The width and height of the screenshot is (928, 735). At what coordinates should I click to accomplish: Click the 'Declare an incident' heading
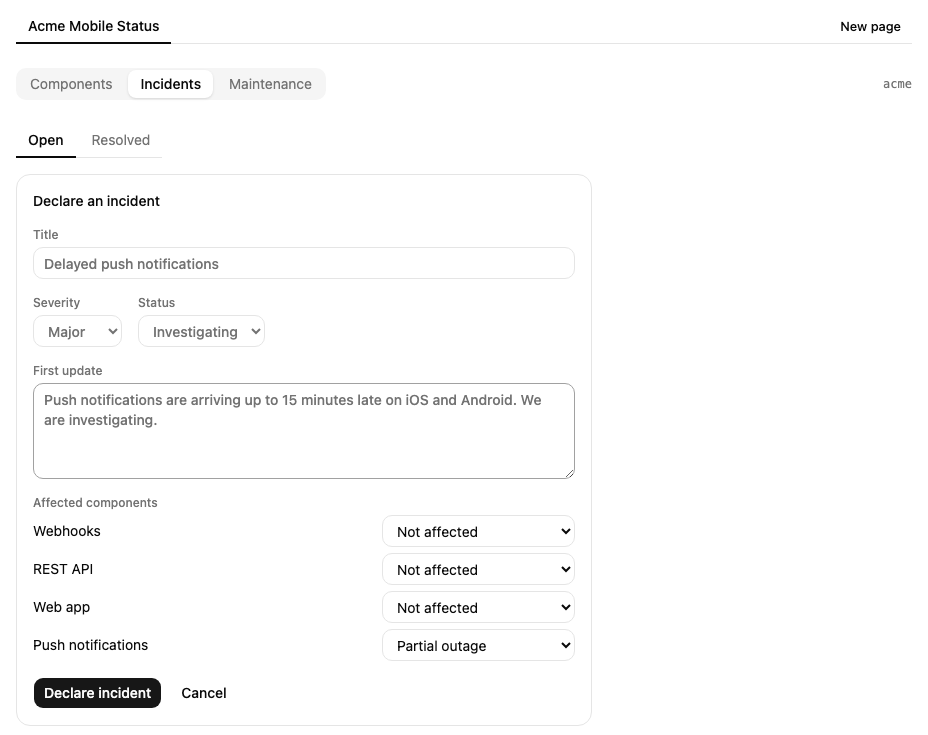[96, 201]
